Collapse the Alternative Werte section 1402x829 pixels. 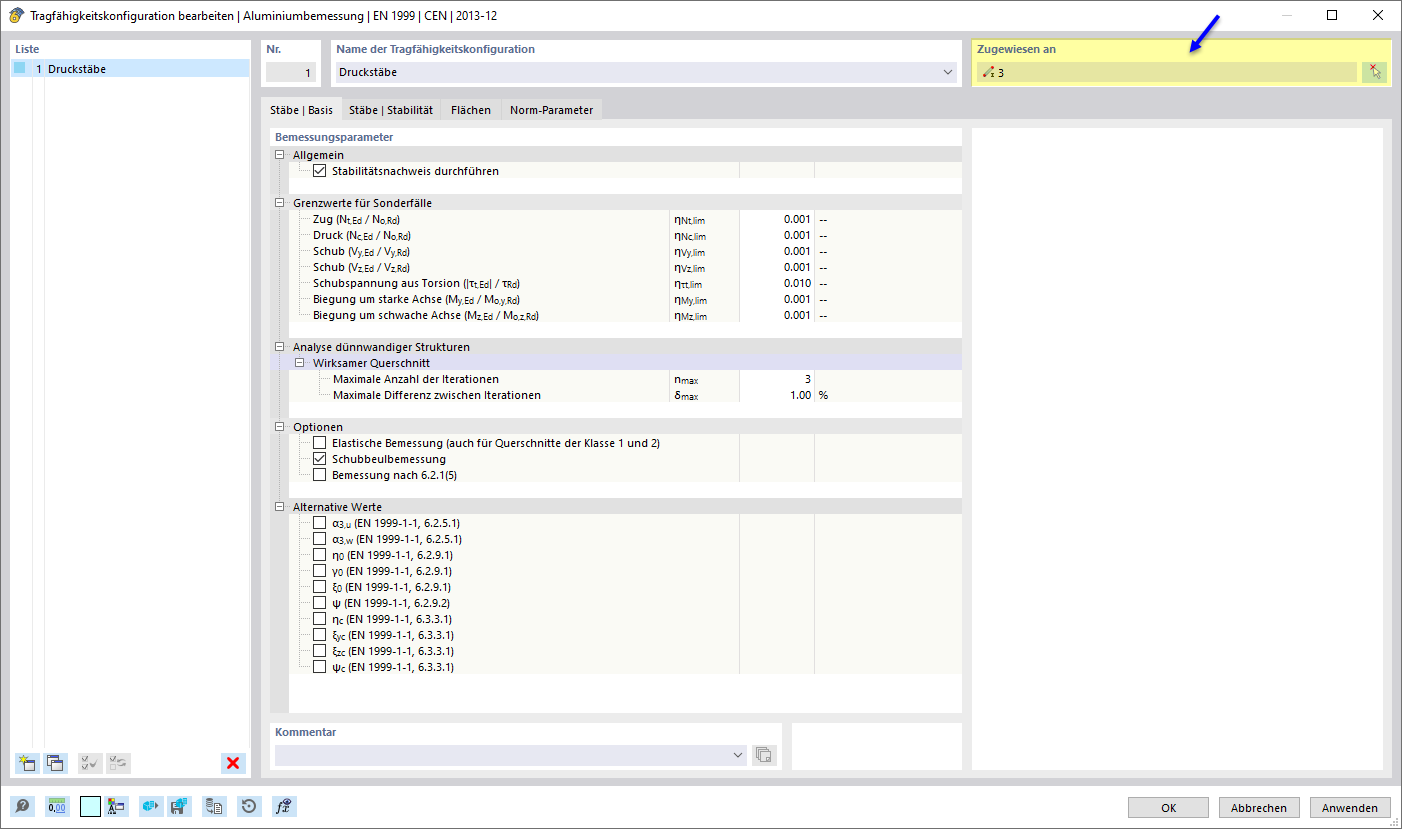click(x=280, y=506)
